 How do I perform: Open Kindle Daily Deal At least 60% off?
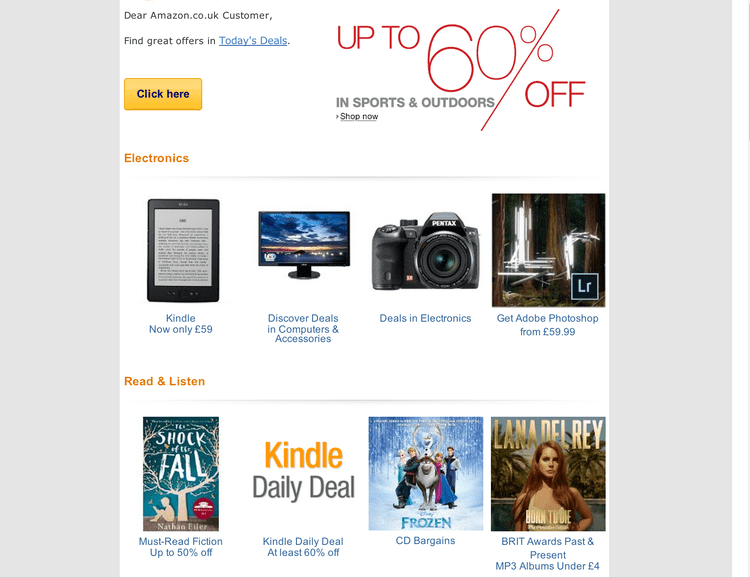tap(303, 547)
